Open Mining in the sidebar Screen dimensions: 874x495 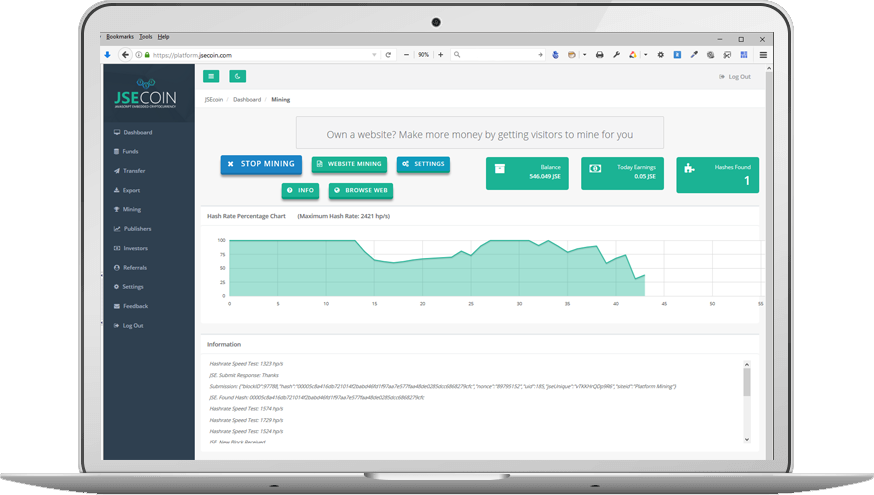(128, 210)
